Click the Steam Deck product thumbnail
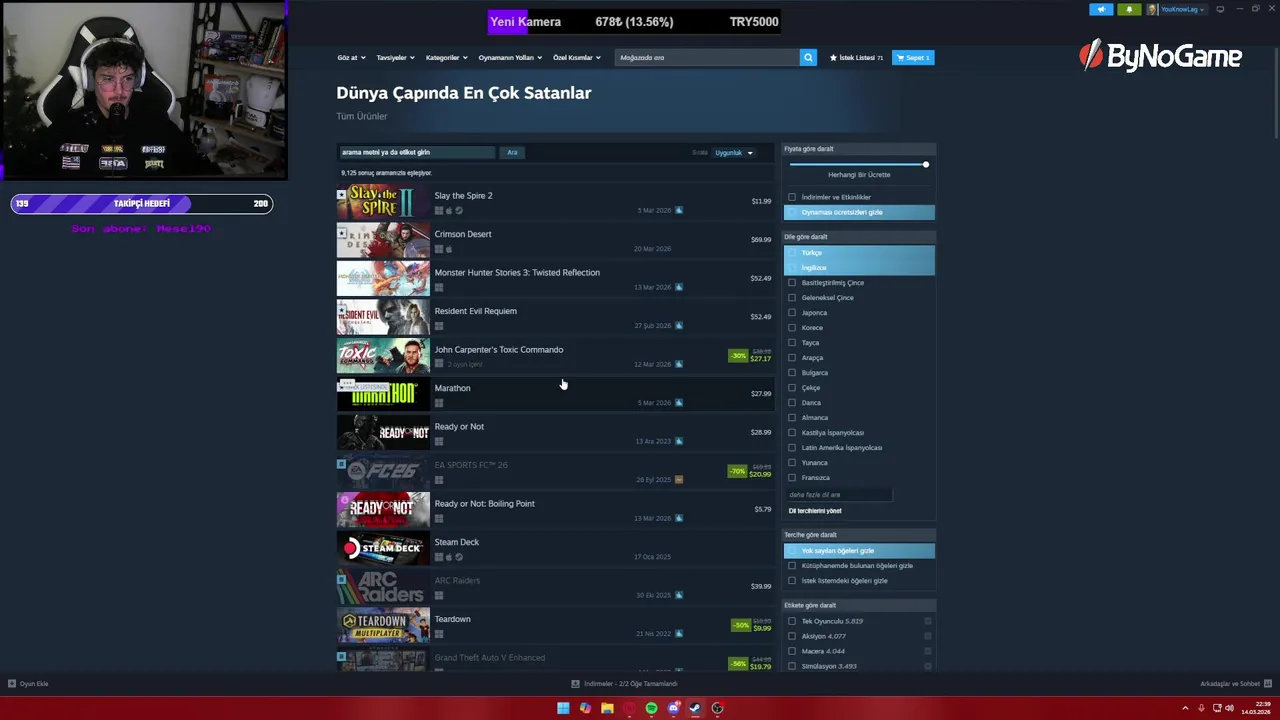Image resolution: width=1280 pixels, height=720 pixels. [x=383, y=548]
